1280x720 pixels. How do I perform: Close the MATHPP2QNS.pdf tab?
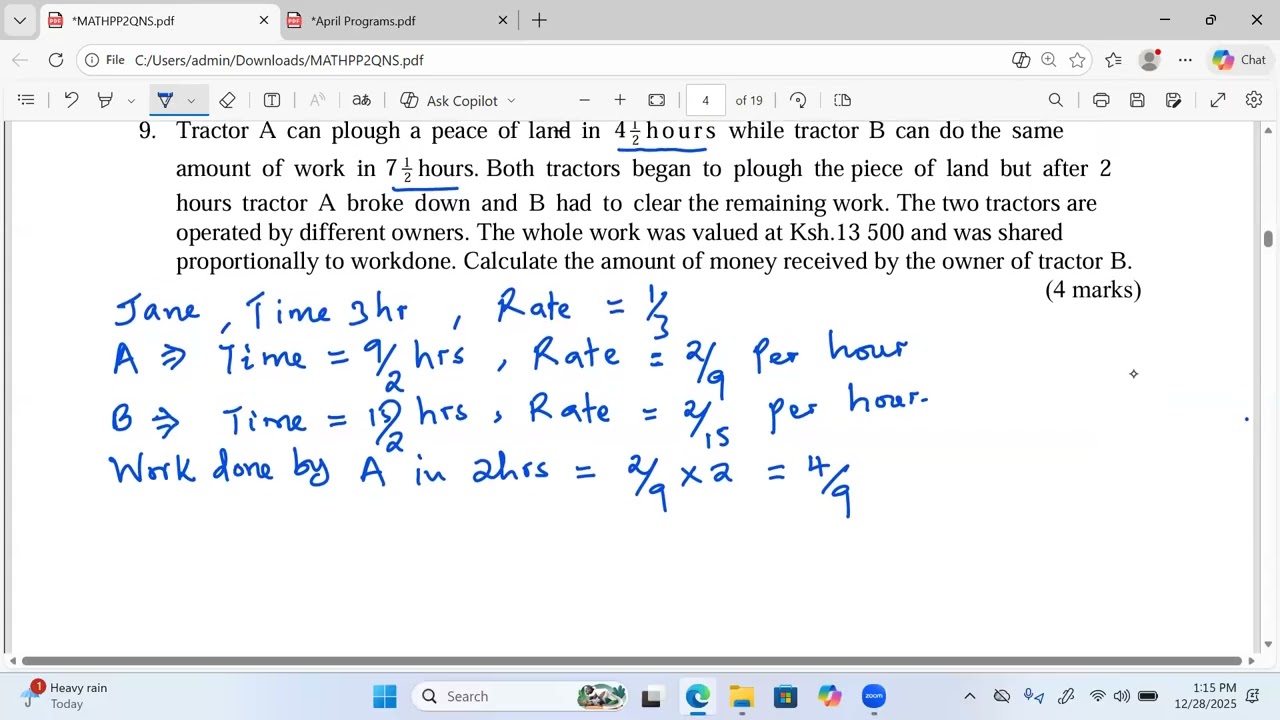264,20
